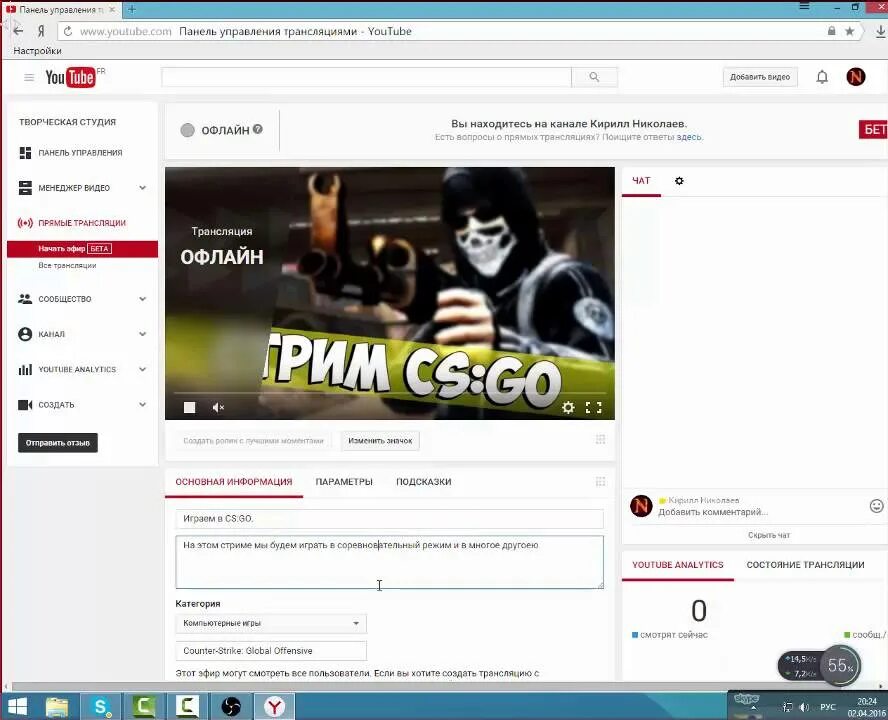Follow the здесь link about live streams
This screenshot has width=888, height=720.
(689, 137)
